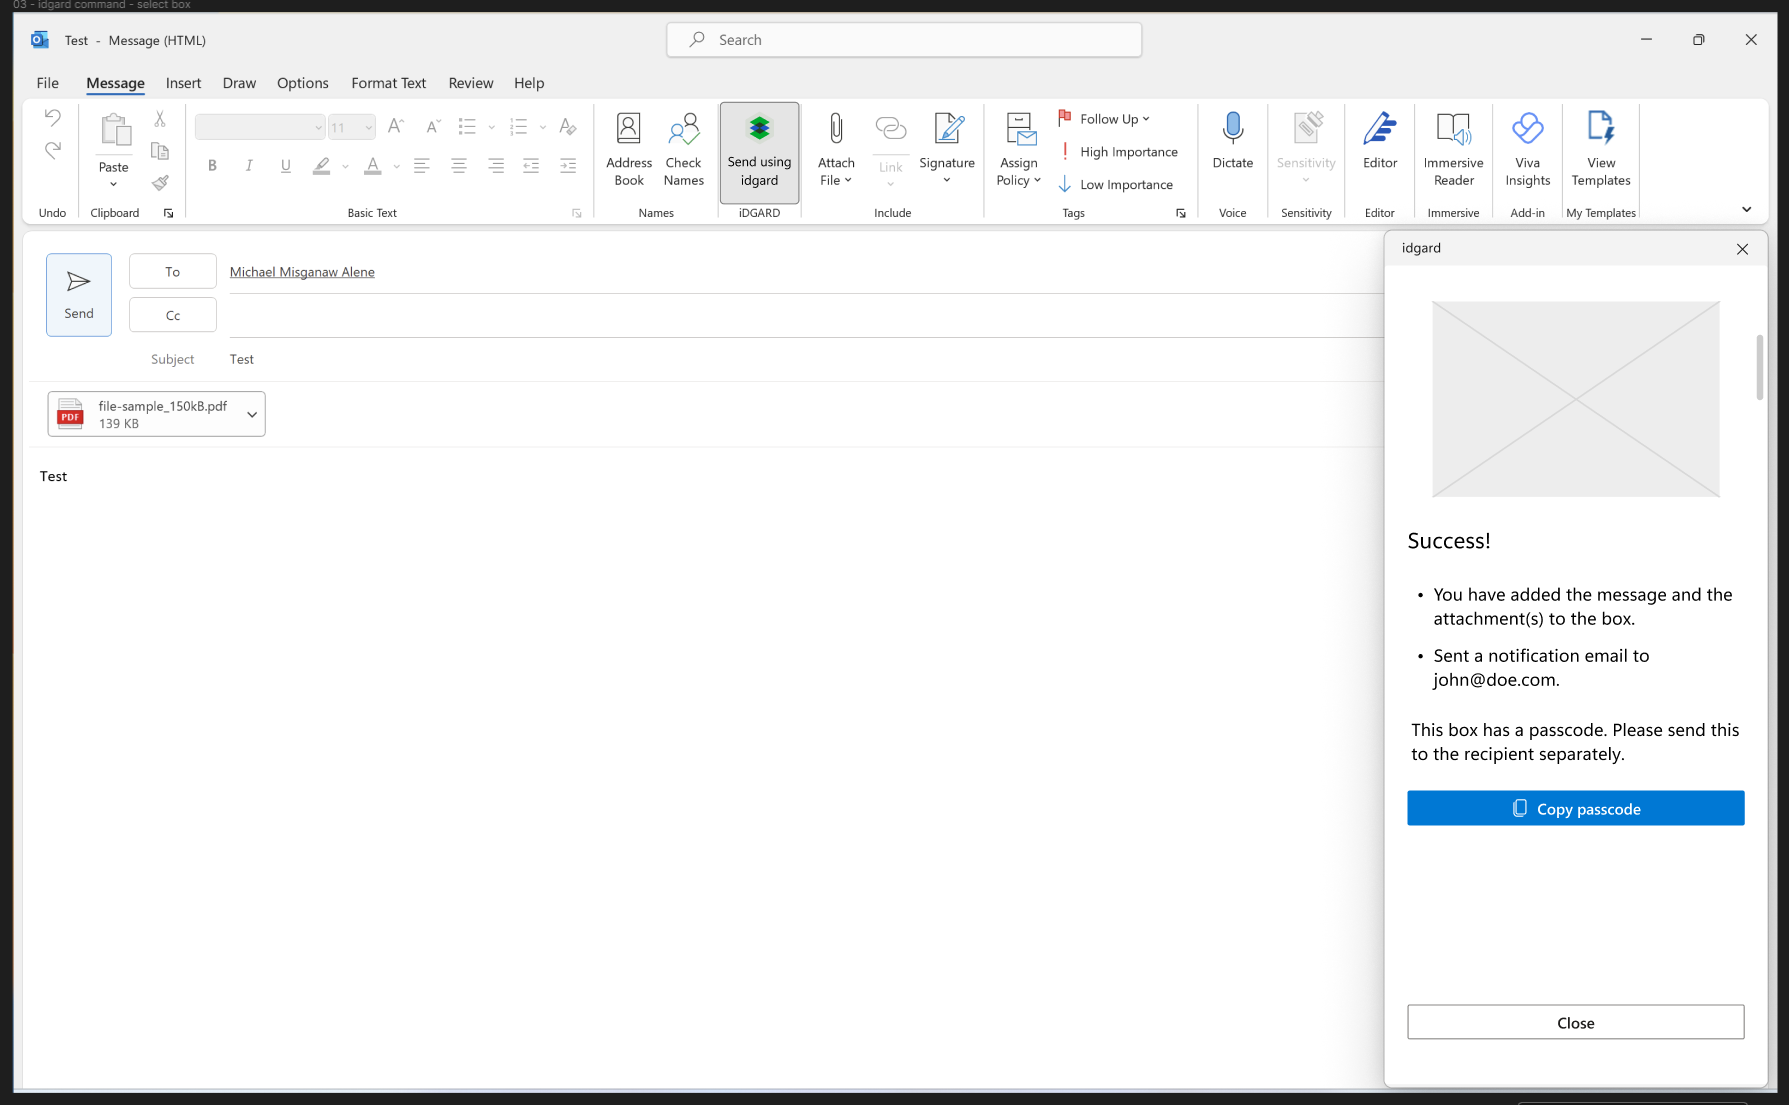Image resolution: width=1789 pixels, height=1105 pixels.
Task: Toggle Numbering list formatting
Action: [x=518, y=127]
